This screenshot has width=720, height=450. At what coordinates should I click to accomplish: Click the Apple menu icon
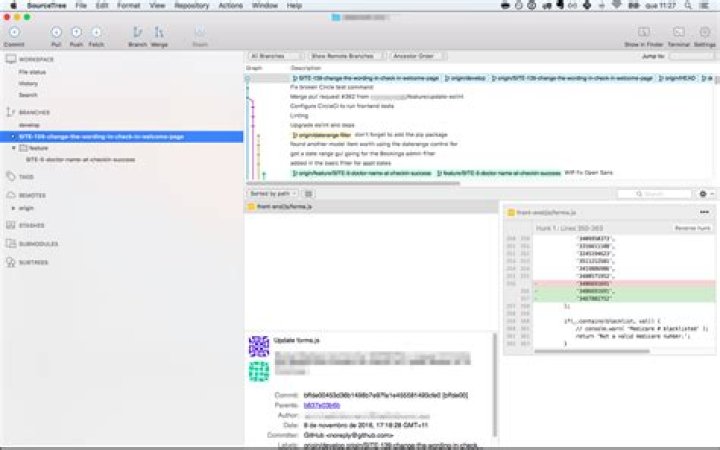[x=14, y=6]
